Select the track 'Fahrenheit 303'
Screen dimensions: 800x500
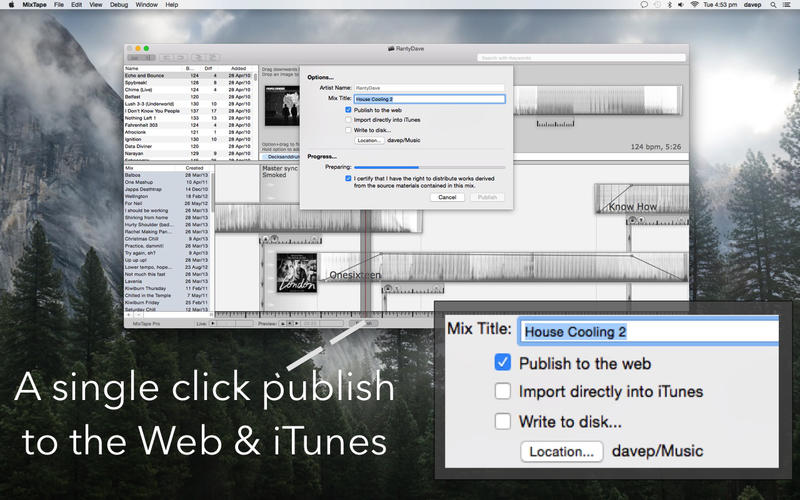pos(188,125)
